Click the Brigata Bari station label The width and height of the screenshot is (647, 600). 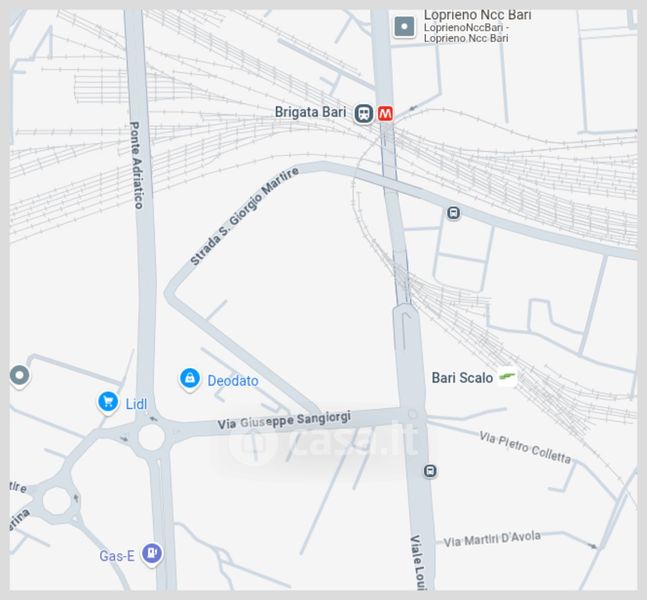point(310,112)
